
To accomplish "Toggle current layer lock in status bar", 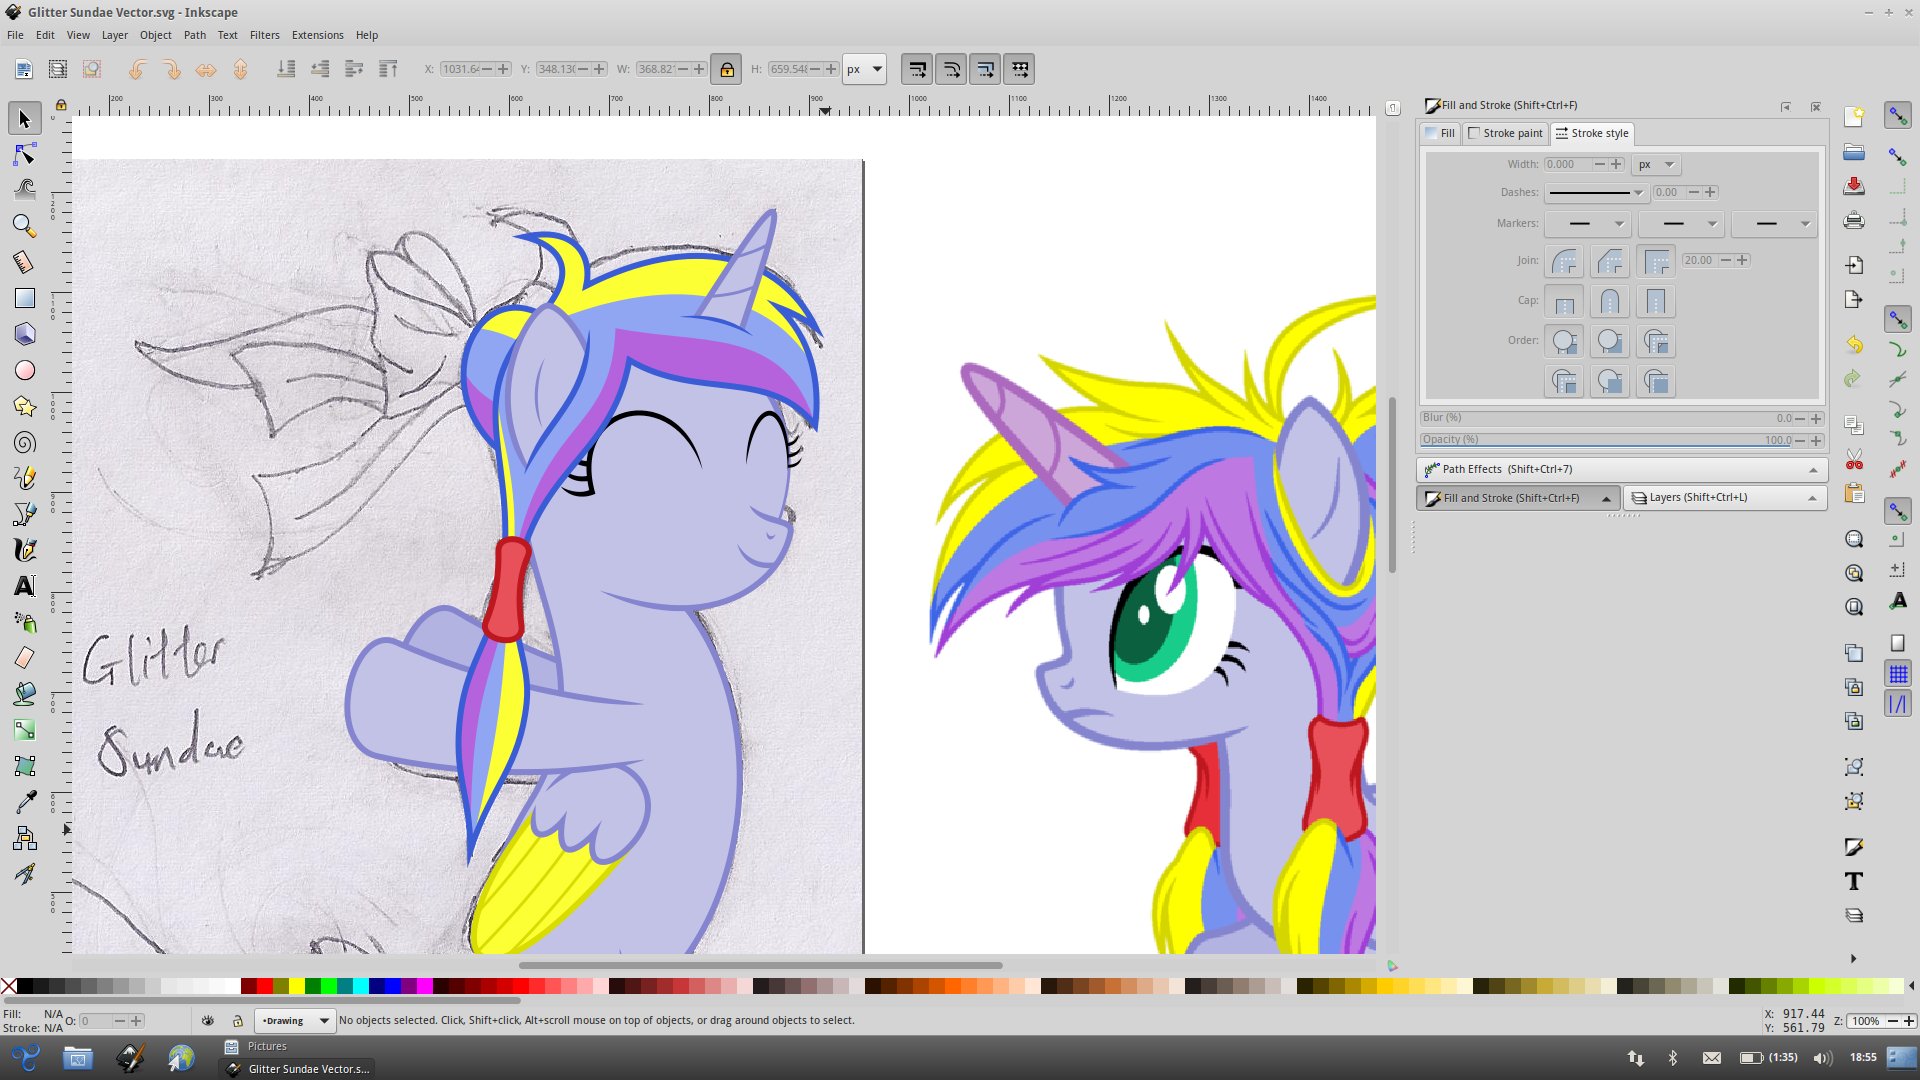I will (x=237, y=1021).
